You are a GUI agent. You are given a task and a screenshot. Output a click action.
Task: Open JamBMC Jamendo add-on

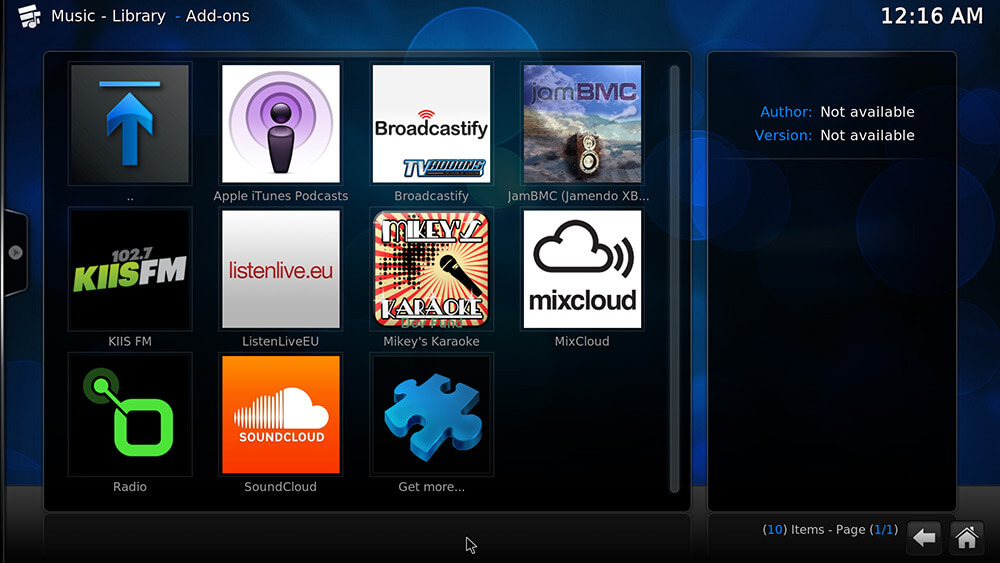tap(581, 124)
